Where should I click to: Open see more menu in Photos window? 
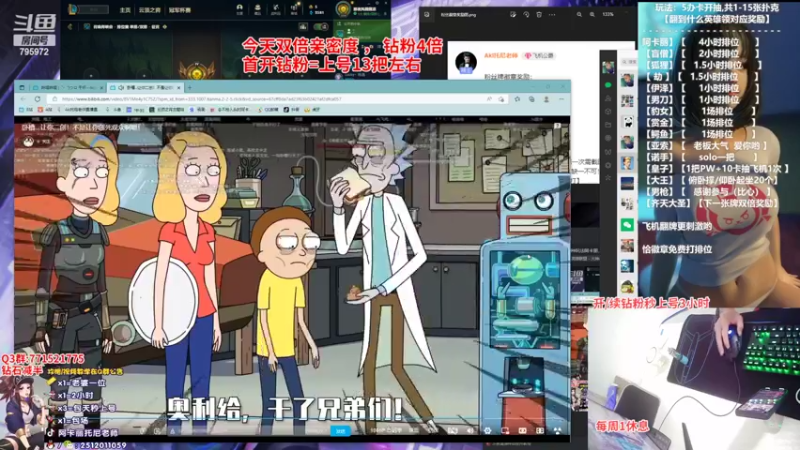(552, 15)
